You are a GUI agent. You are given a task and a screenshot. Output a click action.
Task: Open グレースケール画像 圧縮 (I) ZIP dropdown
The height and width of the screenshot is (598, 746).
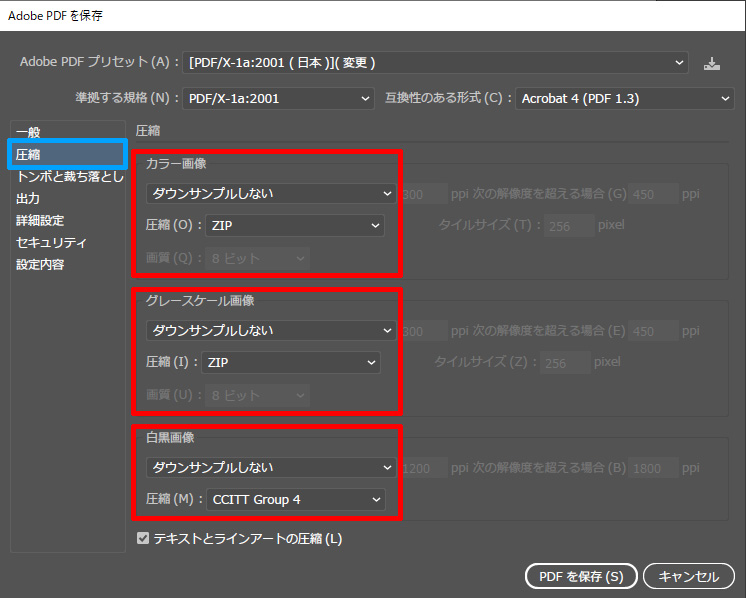291,363
